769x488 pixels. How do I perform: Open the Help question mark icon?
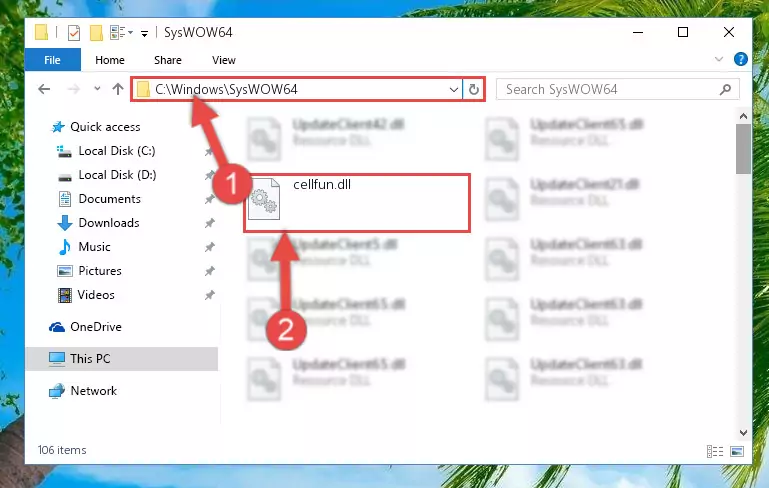741,59
